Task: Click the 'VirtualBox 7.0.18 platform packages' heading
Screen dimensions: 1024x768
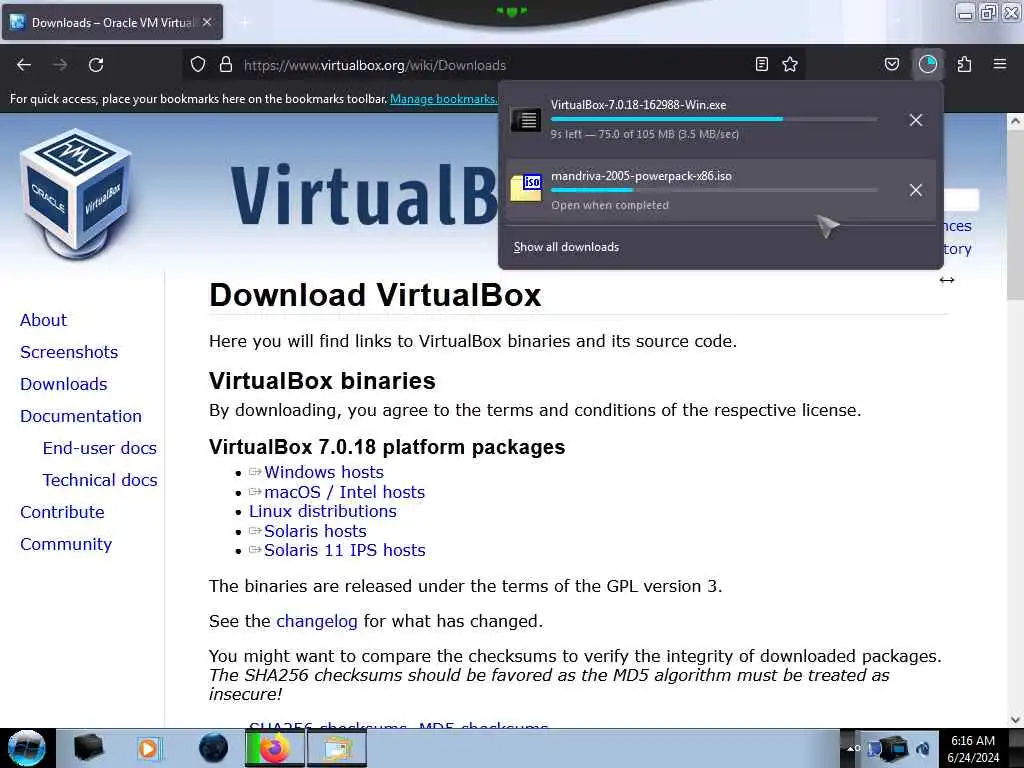Action: coord(387,447)
